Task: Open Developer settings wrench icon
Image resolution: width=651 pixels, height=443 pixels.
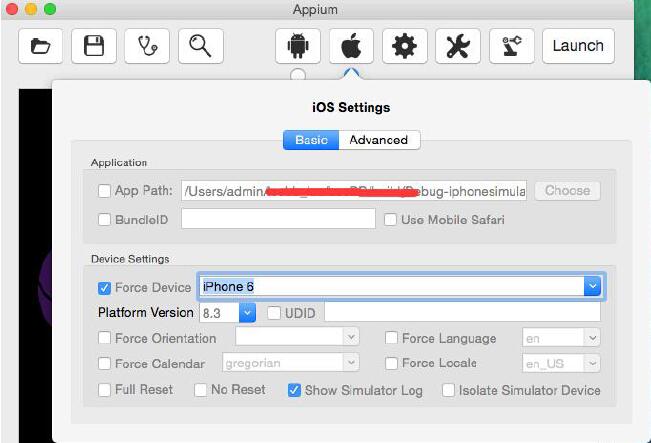Action: (x=458, y=46)
